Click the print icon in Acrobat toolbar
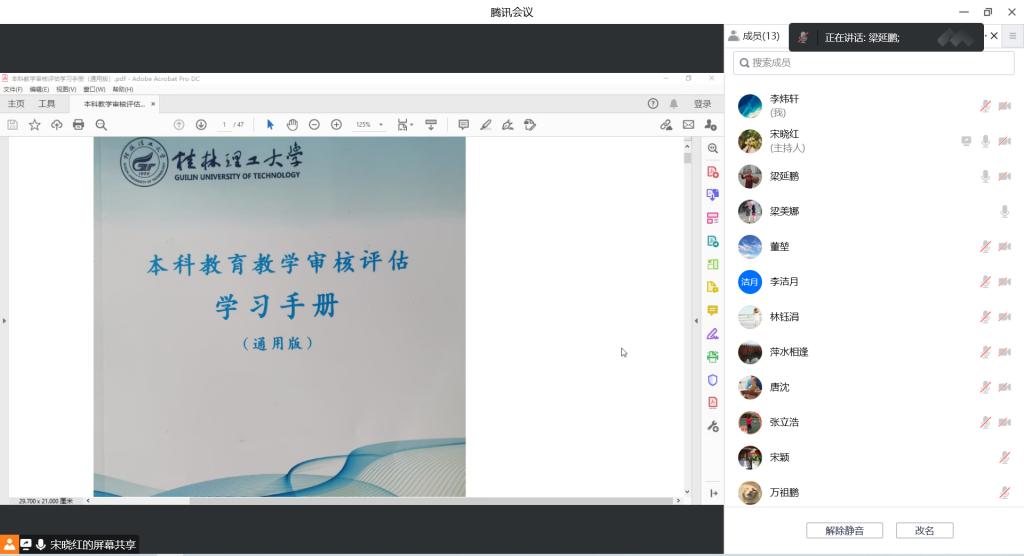Viewport: 1024px width, 556px height. coord(78,125)
